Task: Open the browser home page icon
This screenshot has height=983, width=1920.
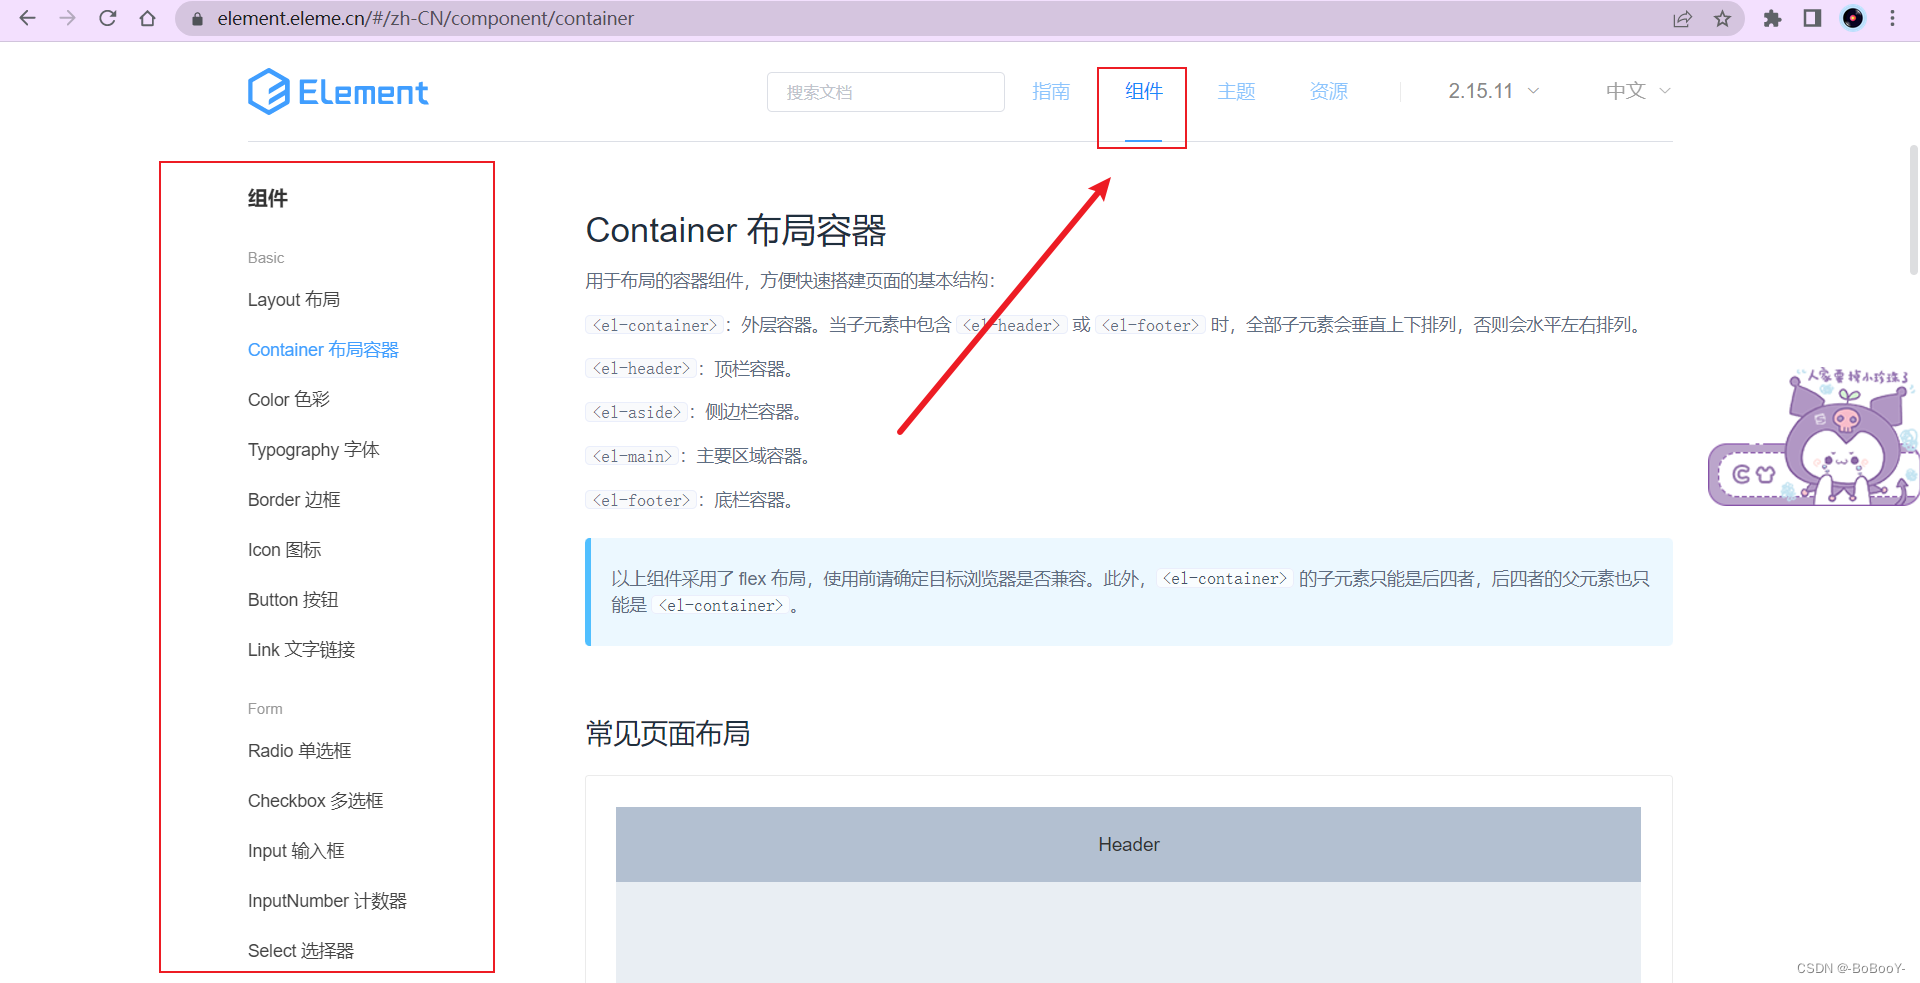Action: [x=148, y=18]
